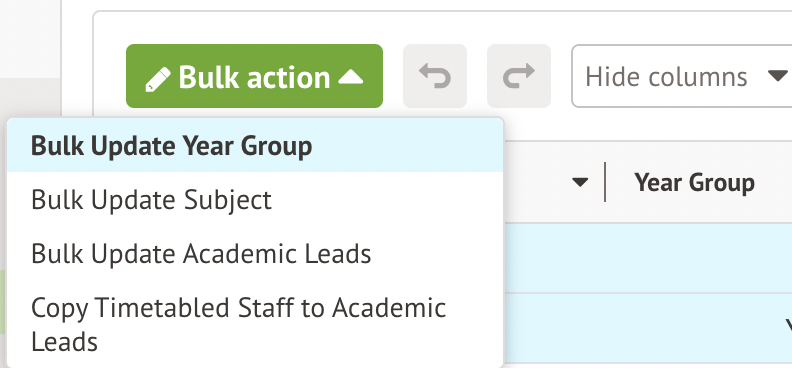Open the column menu arrow left of Year Group
The image size is (792, 368).
[580, 182]
